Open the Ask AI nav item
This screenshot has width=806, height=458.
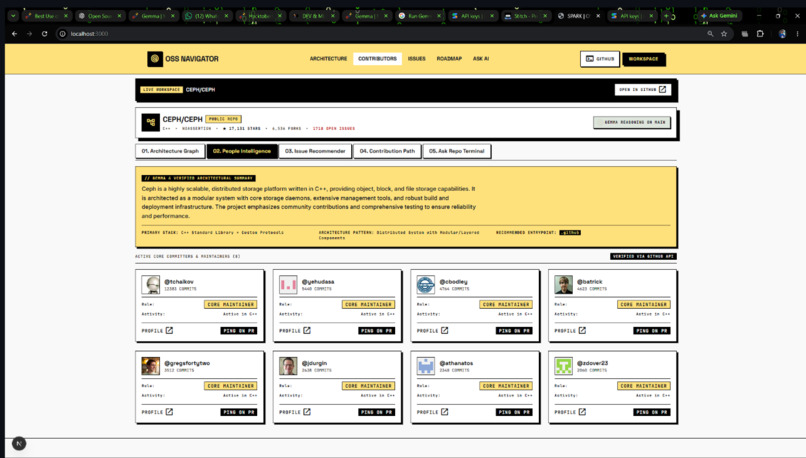coord(481,59)
